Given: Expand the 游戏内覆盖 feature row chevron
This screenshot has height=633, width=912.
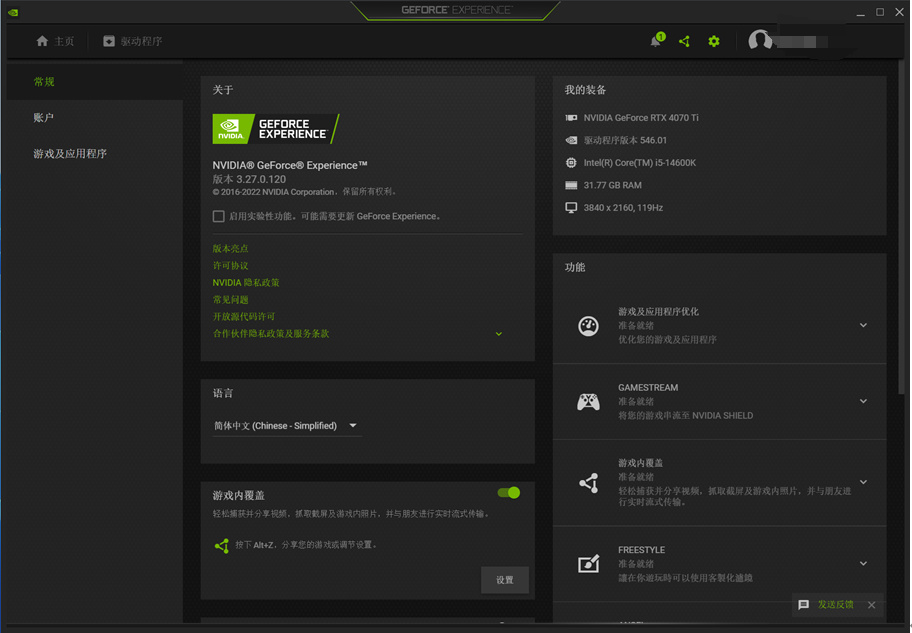Looking at the screenshot, I should point(863,482).
